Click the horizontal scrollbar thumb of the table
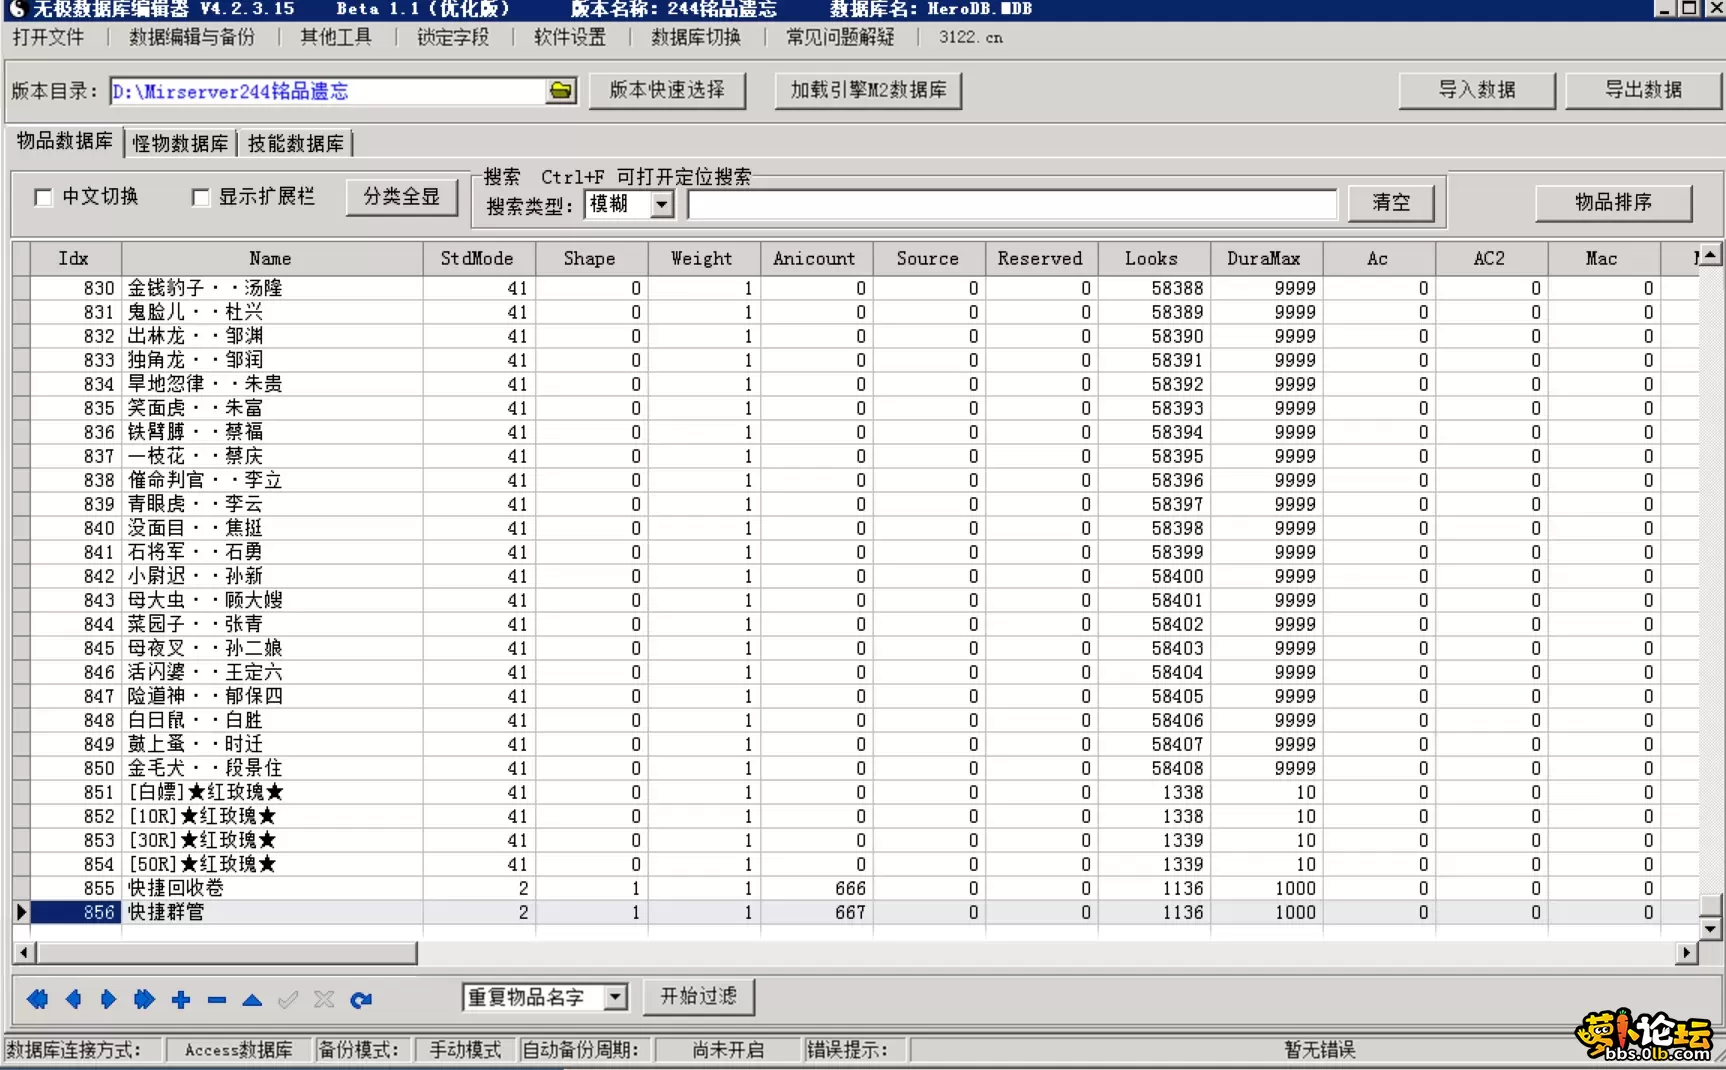Image resolution: width=1726 pixels, height=1070 pixels. coord(227,953)
